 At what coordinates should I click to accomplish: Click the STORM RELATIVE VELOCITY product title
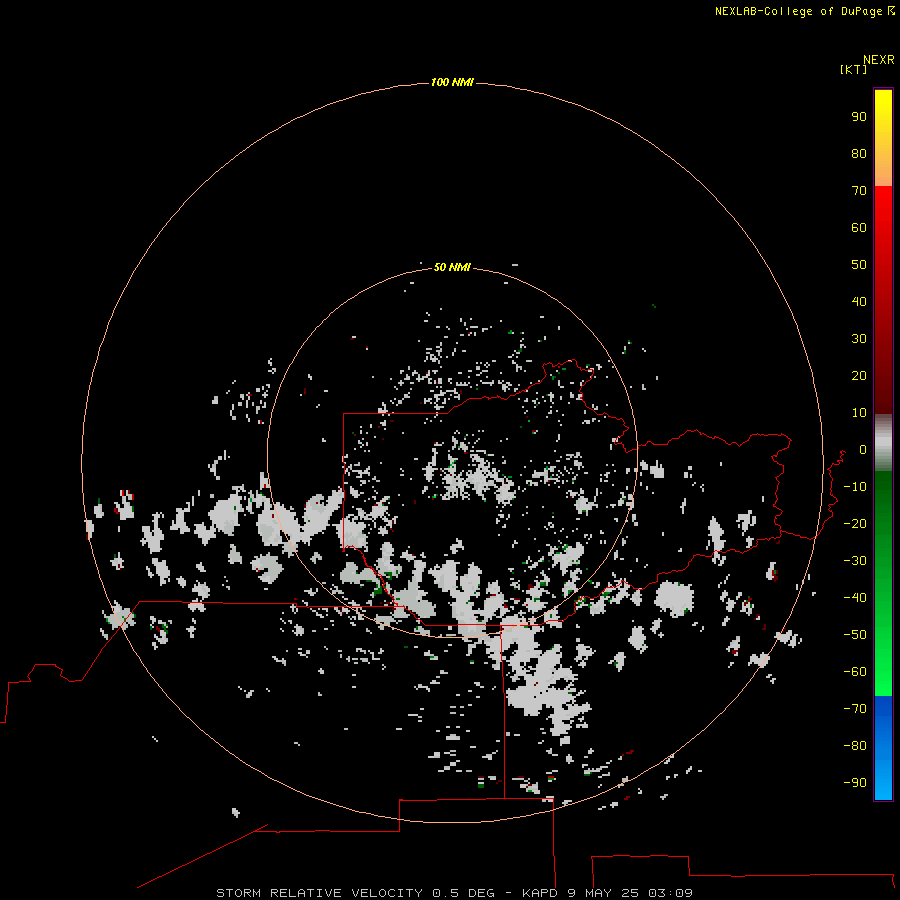coord(319,893)
